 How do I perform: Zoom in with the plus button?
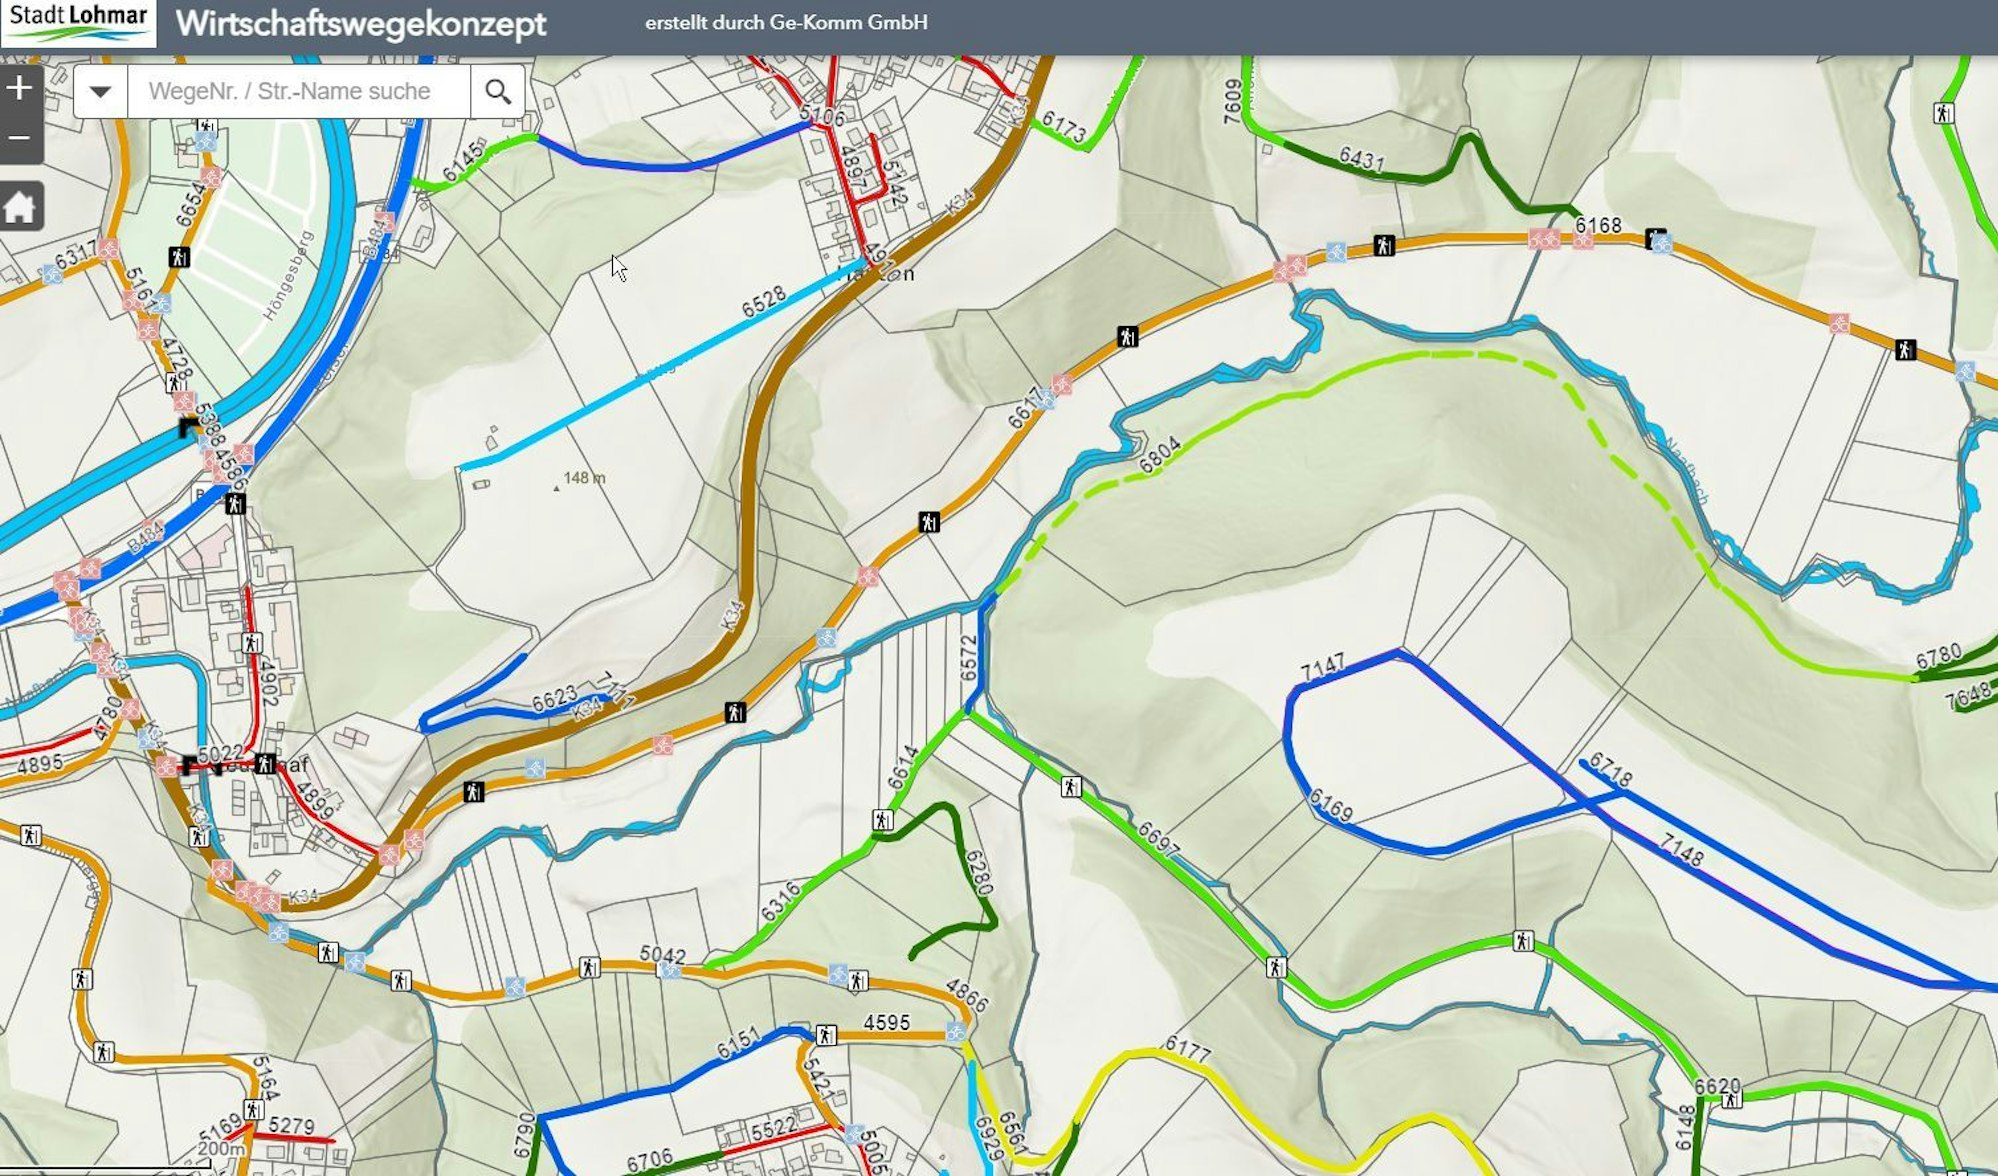[x=20, y=89]
